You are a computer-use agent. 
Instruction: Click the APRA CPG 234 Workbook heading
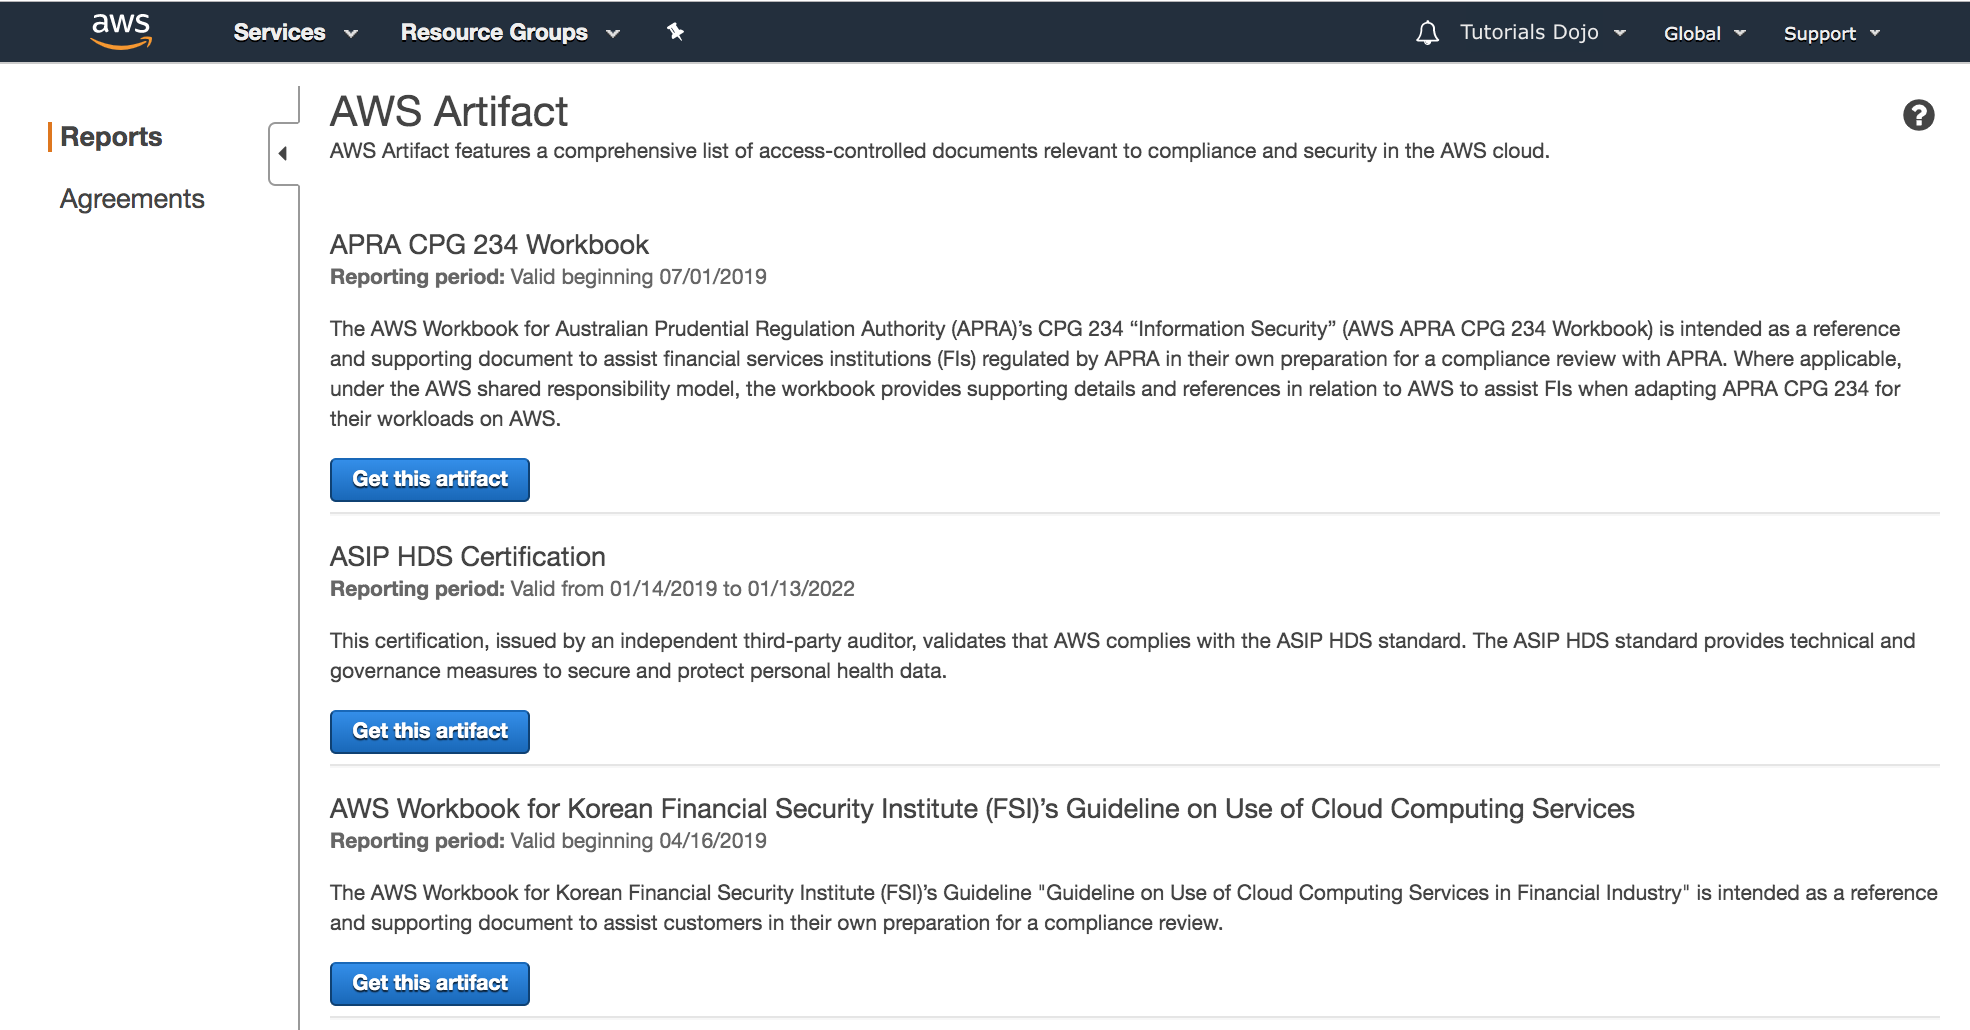tap(489, 245)
